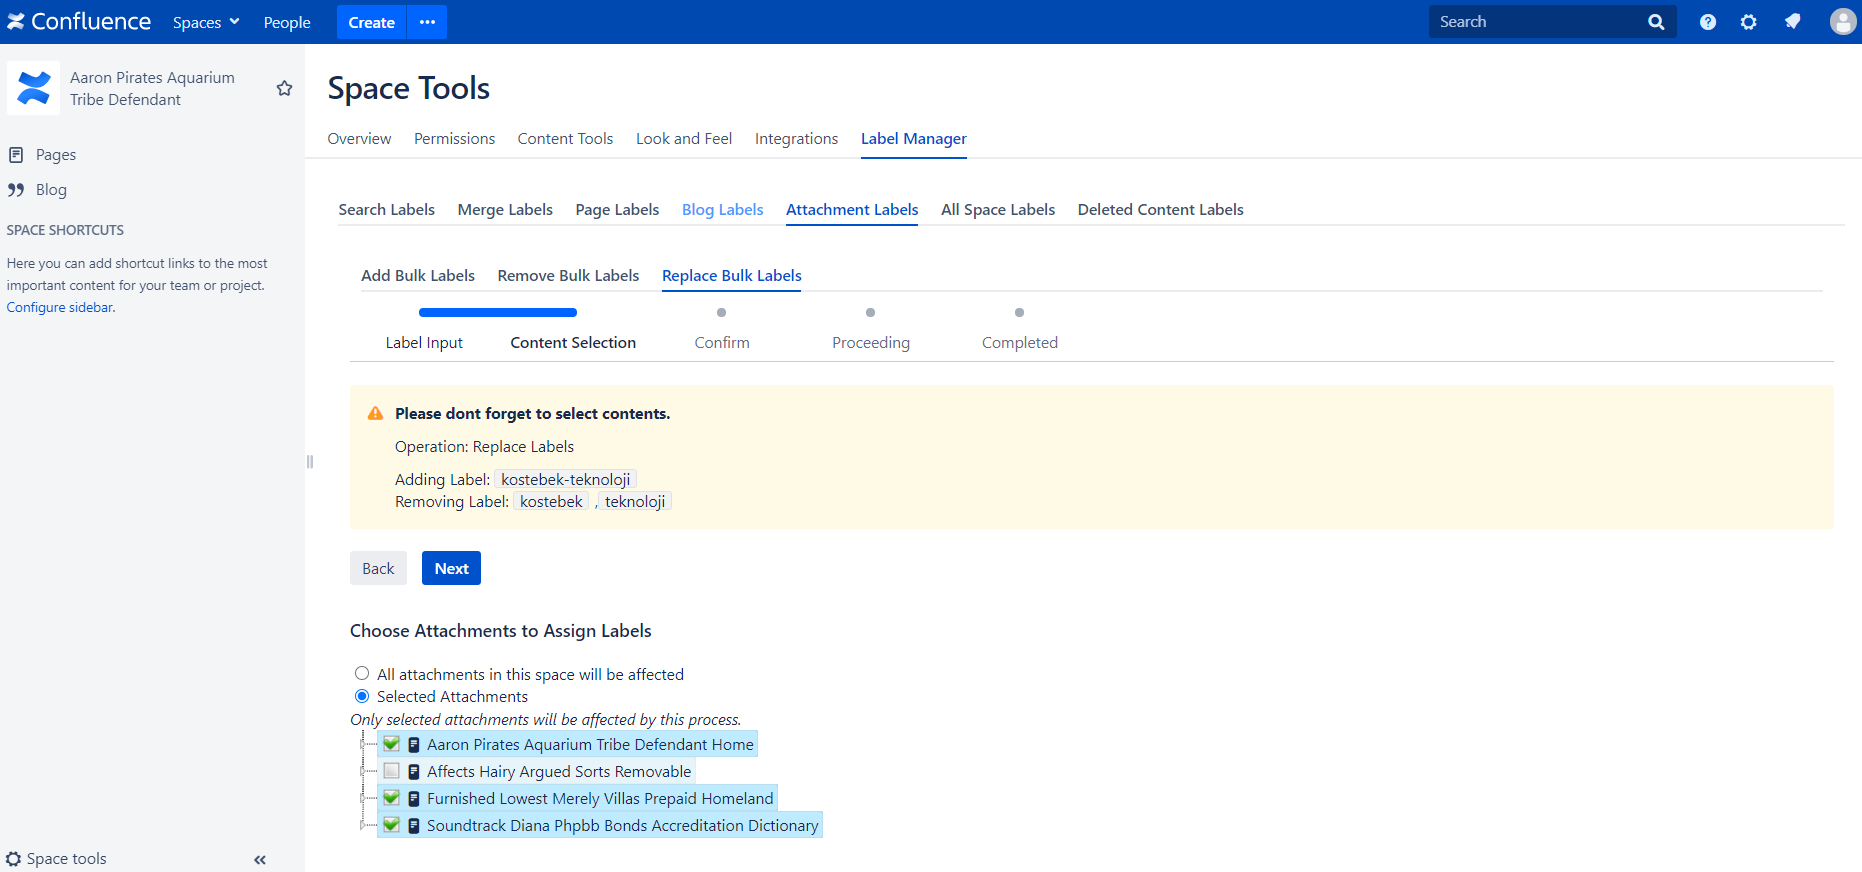The height and width of the screenshot is (872, 1862).
Task: Click page icon beside Aaron Pirates Home
Action: 413,745
